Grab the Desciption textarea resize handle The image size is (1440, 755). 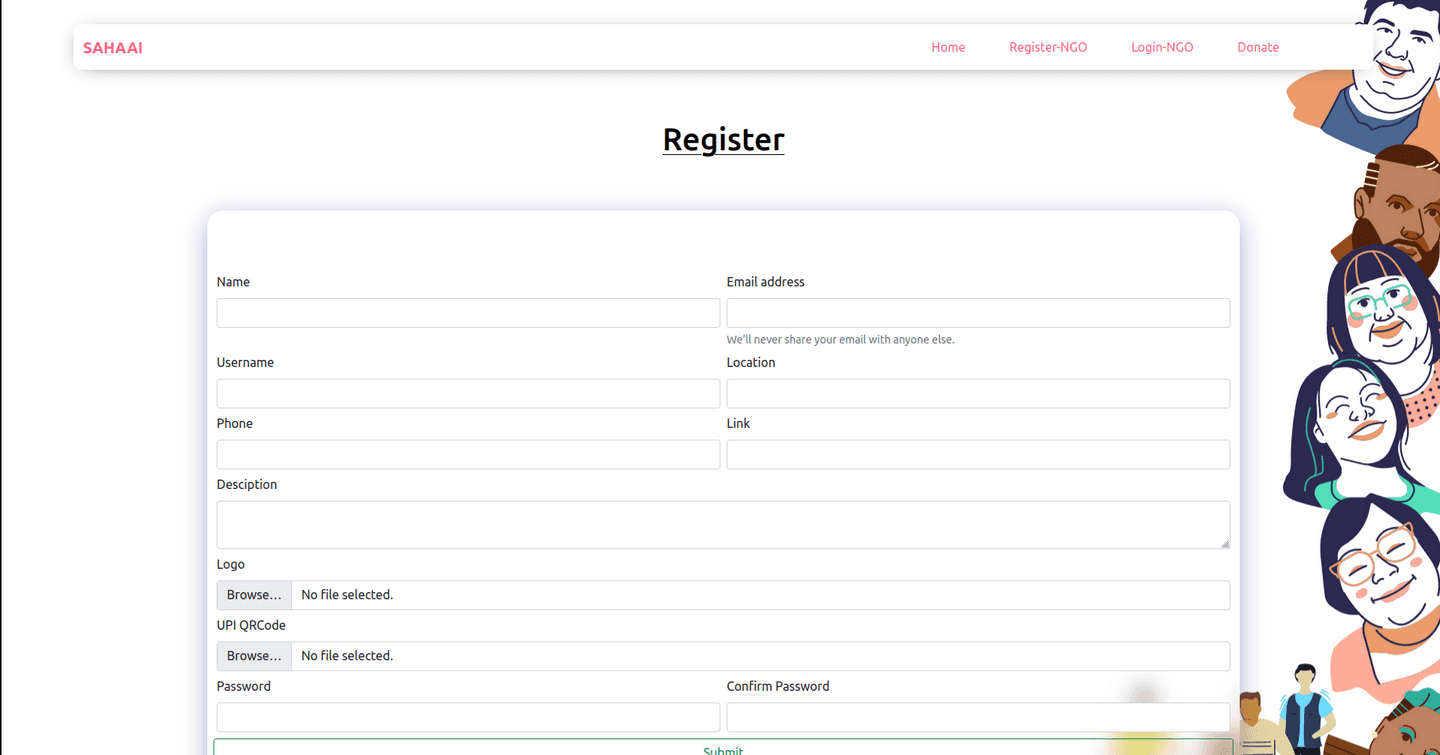(x=1224, y=543)
